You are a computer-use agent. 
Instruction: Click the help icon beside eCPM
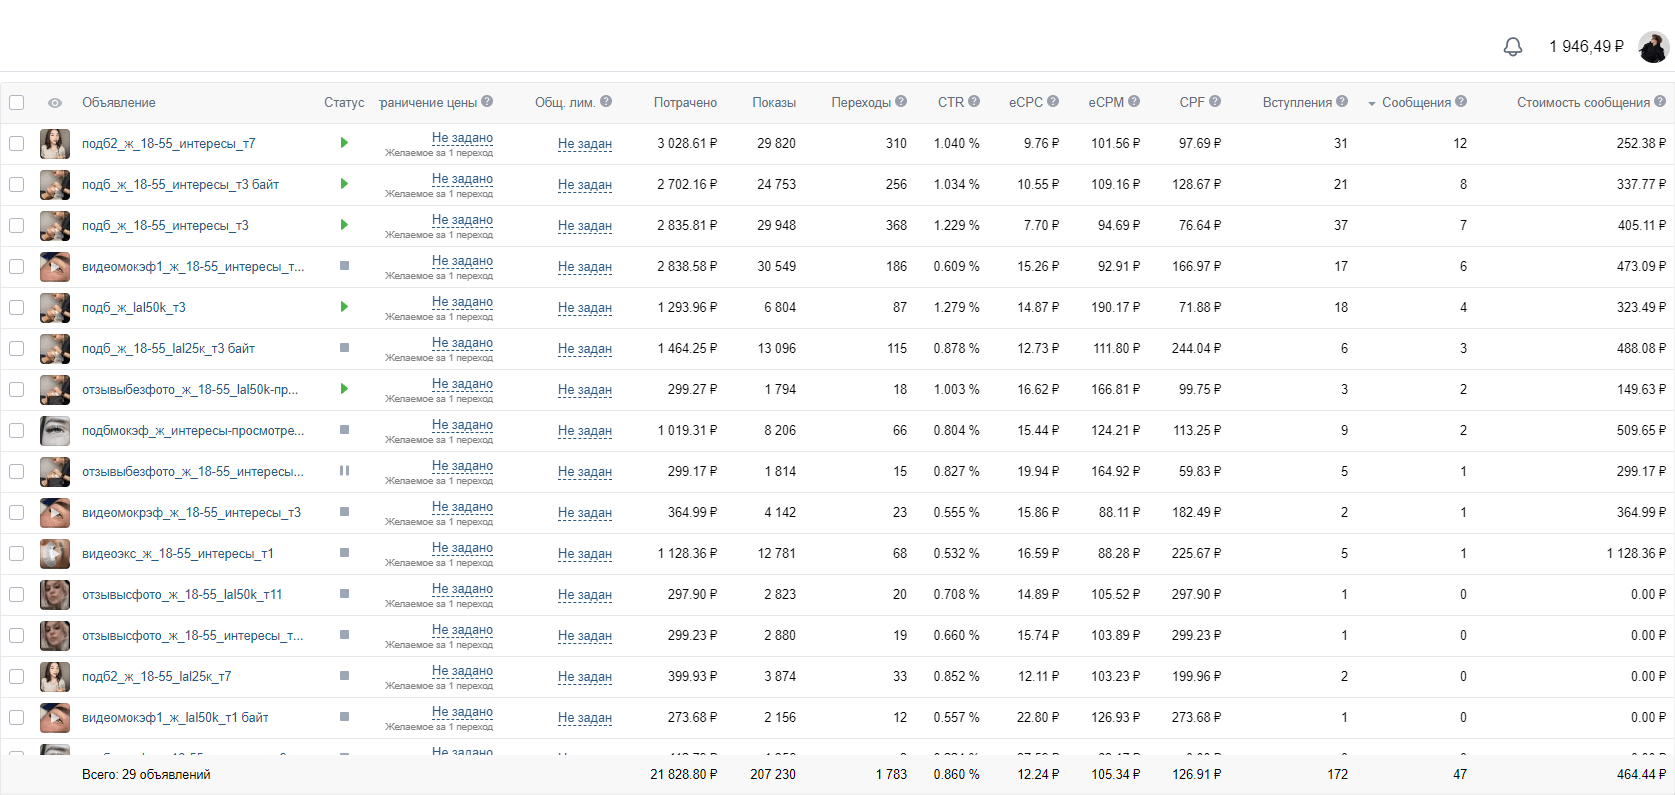pyautogui.click(x=1134, y=101)
